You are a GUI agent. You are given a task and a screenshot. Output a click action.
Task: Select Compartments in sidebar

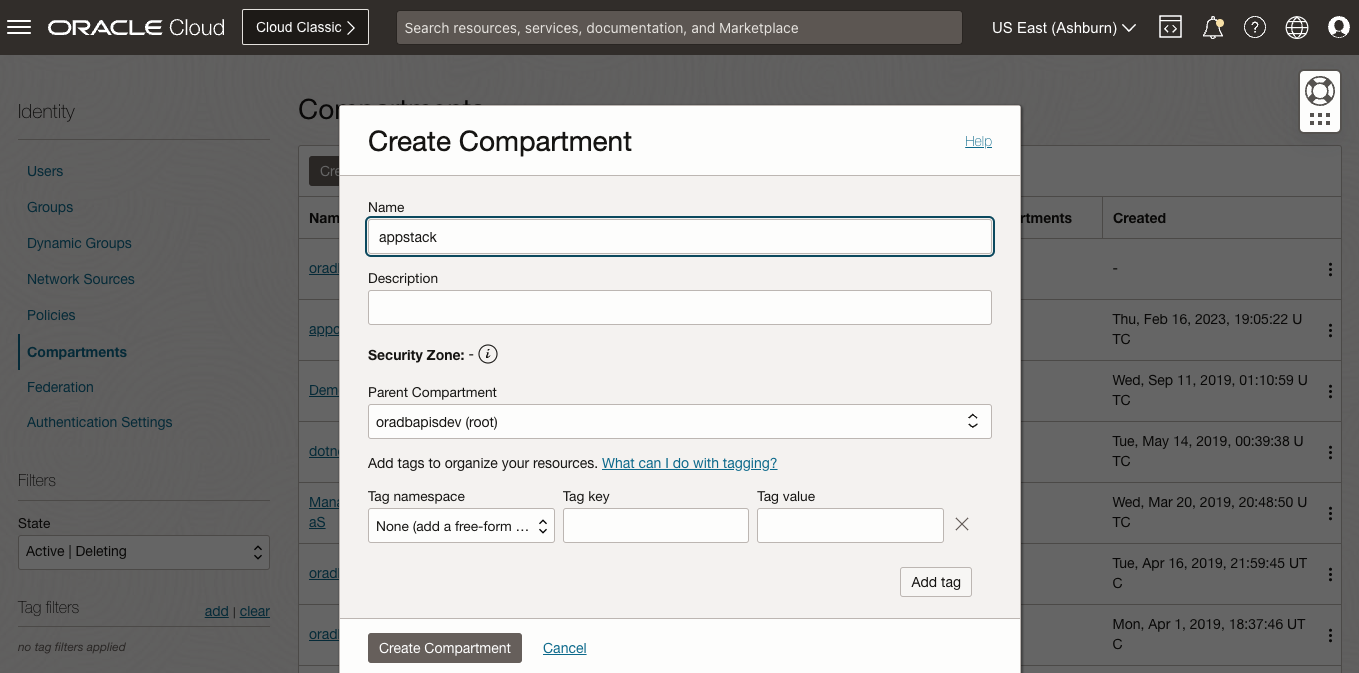click(77, 352)
